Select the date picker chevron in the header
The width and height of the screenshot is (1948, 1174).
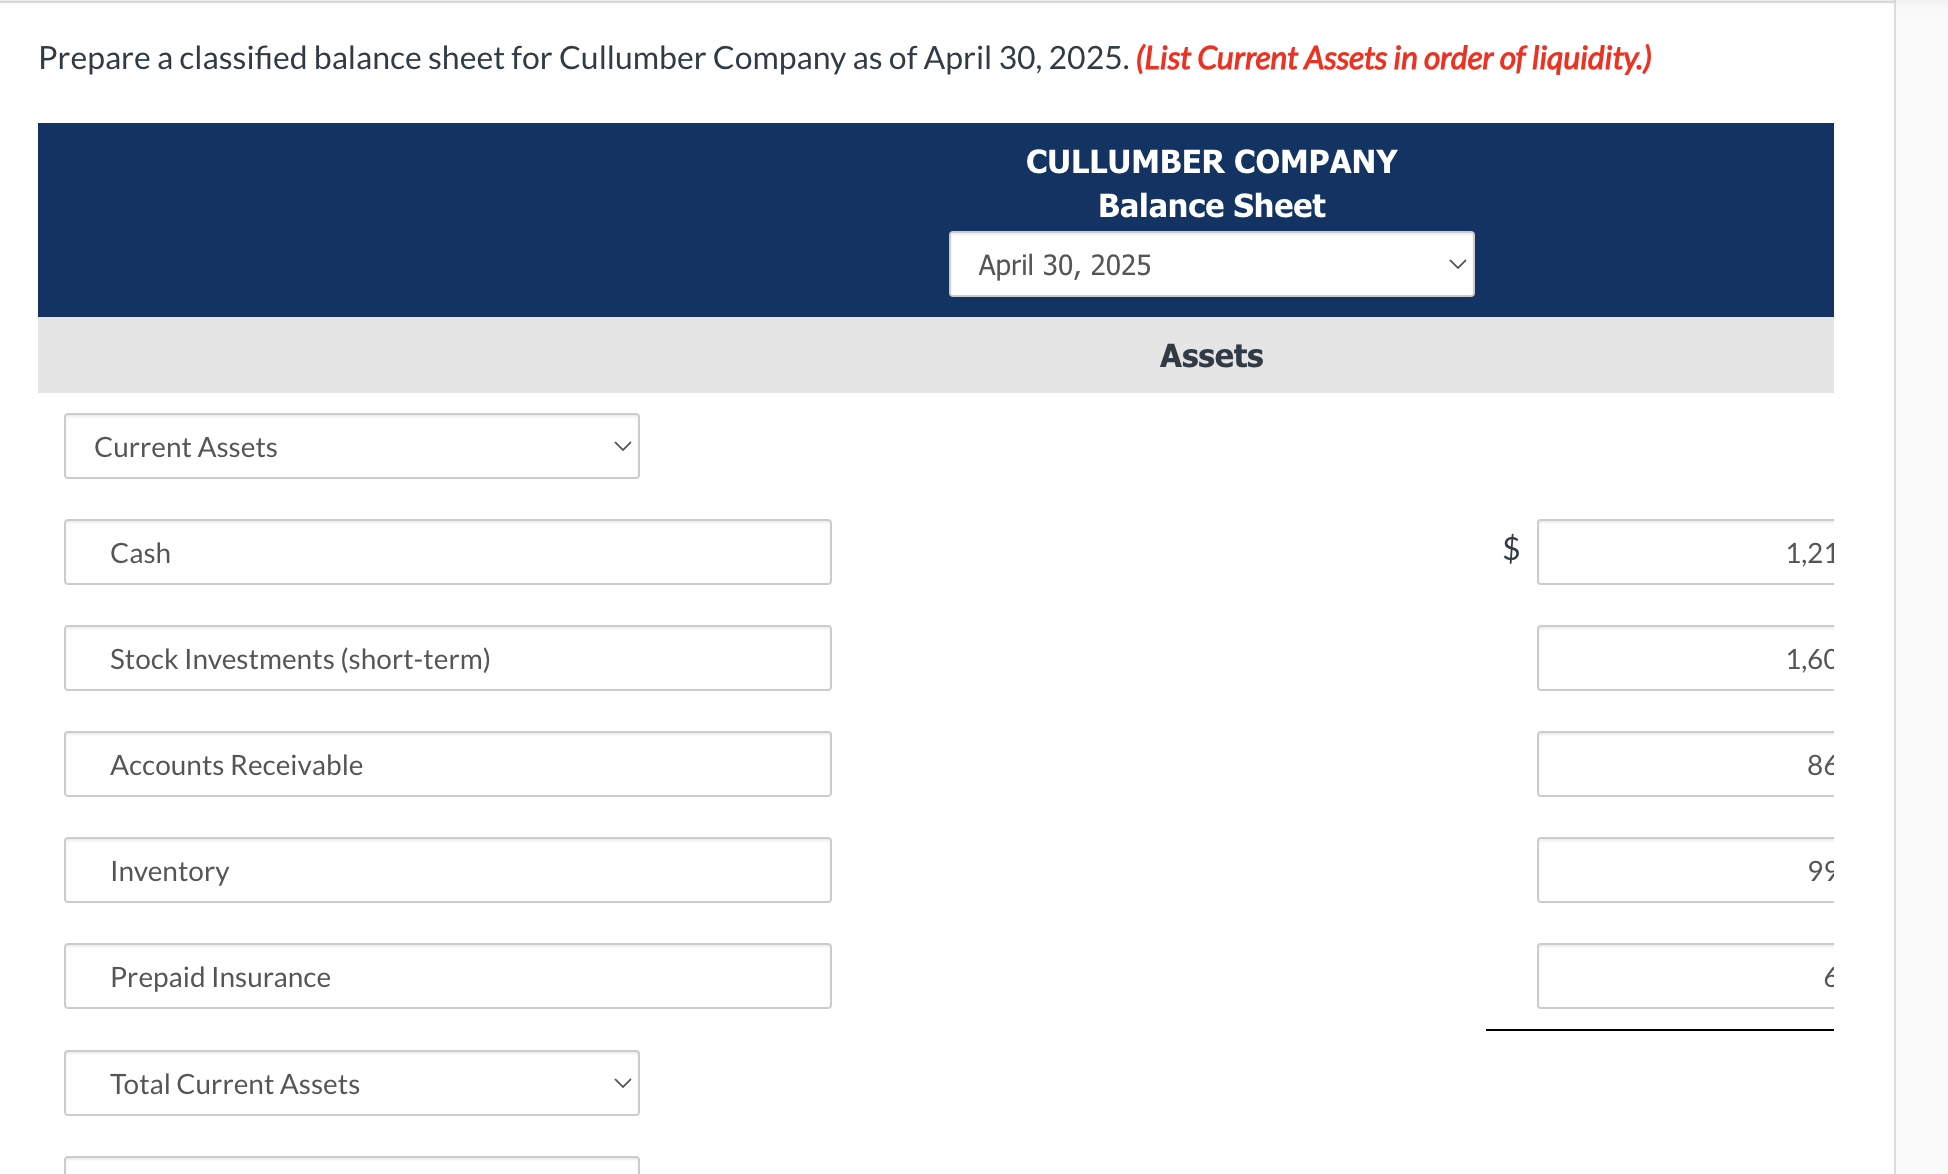click(x=1456, y=264)
